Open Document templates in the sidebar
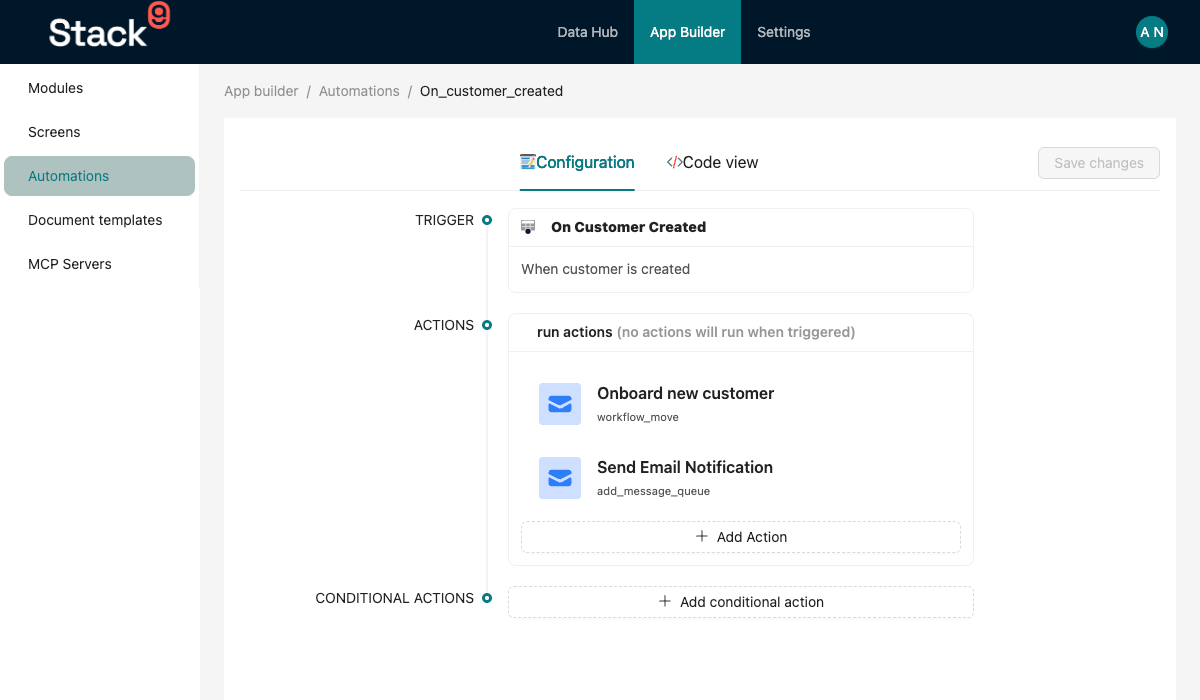 tap(100, 220)
